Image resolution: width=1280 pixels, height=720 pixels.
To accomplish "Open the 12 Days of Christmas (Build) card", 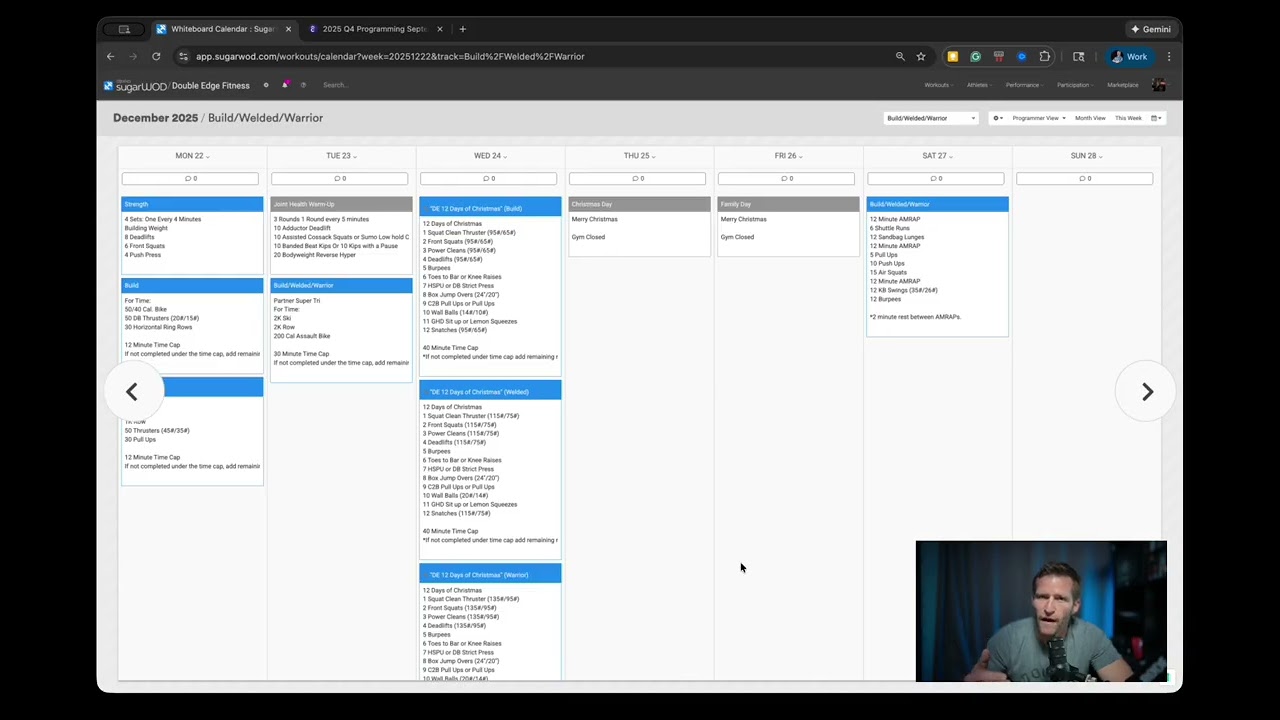I will click(490, 287).
